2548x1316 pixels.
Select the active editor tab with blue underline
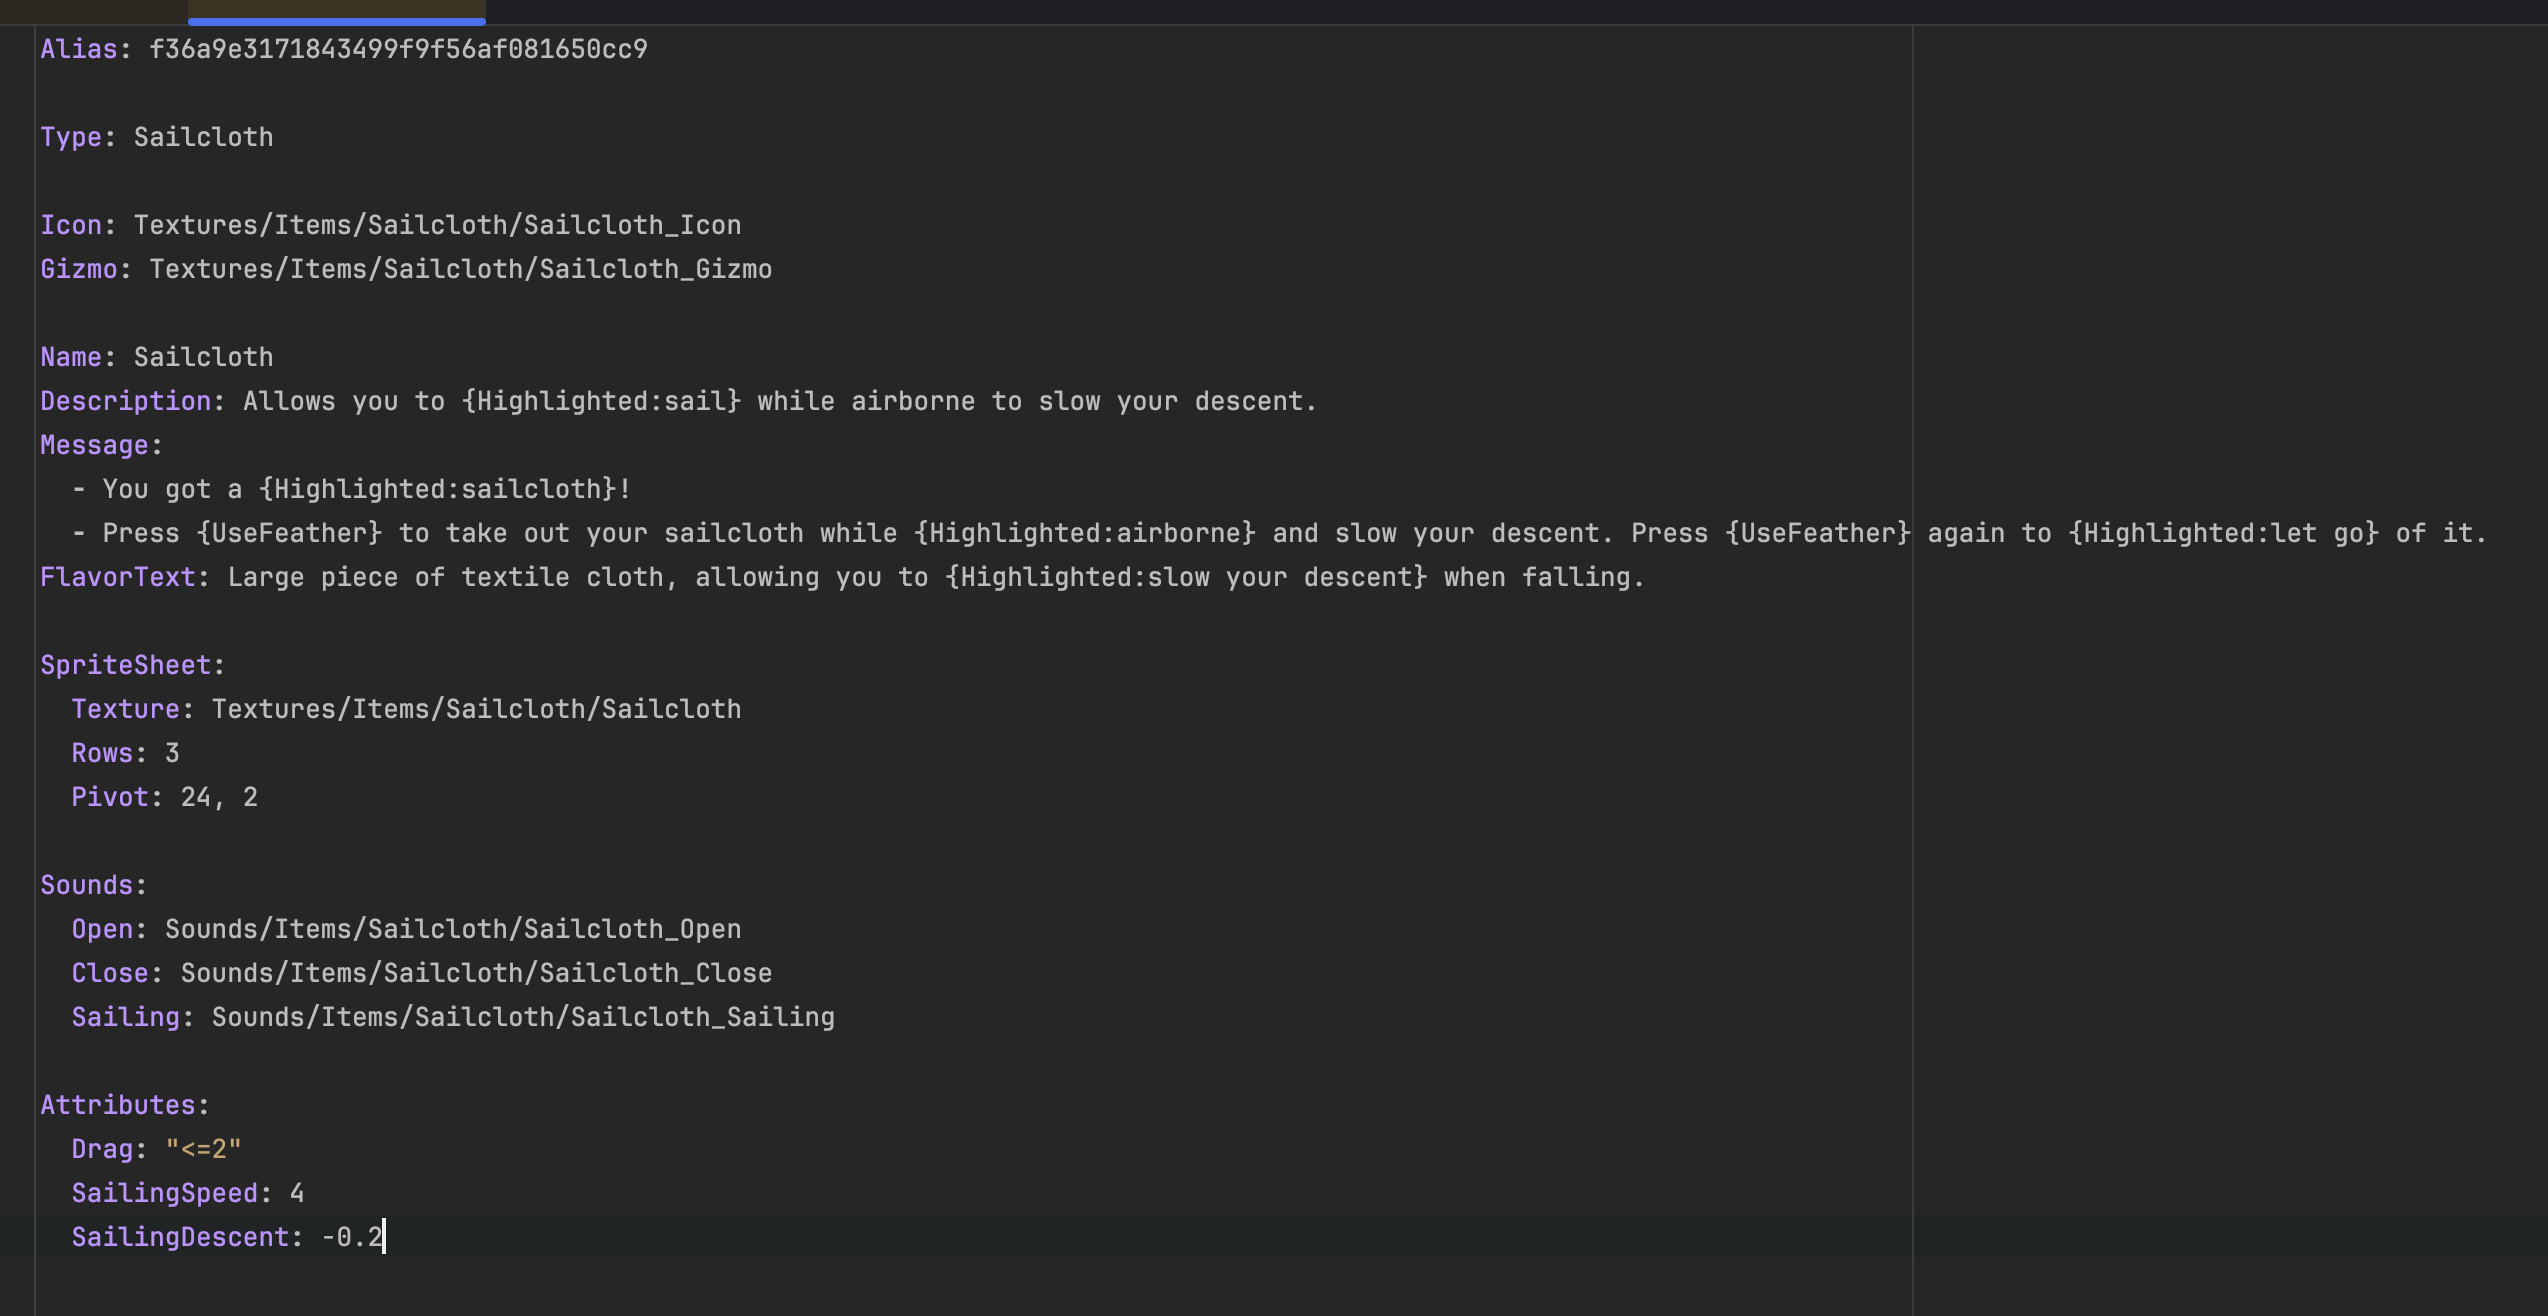click(337, 11)
